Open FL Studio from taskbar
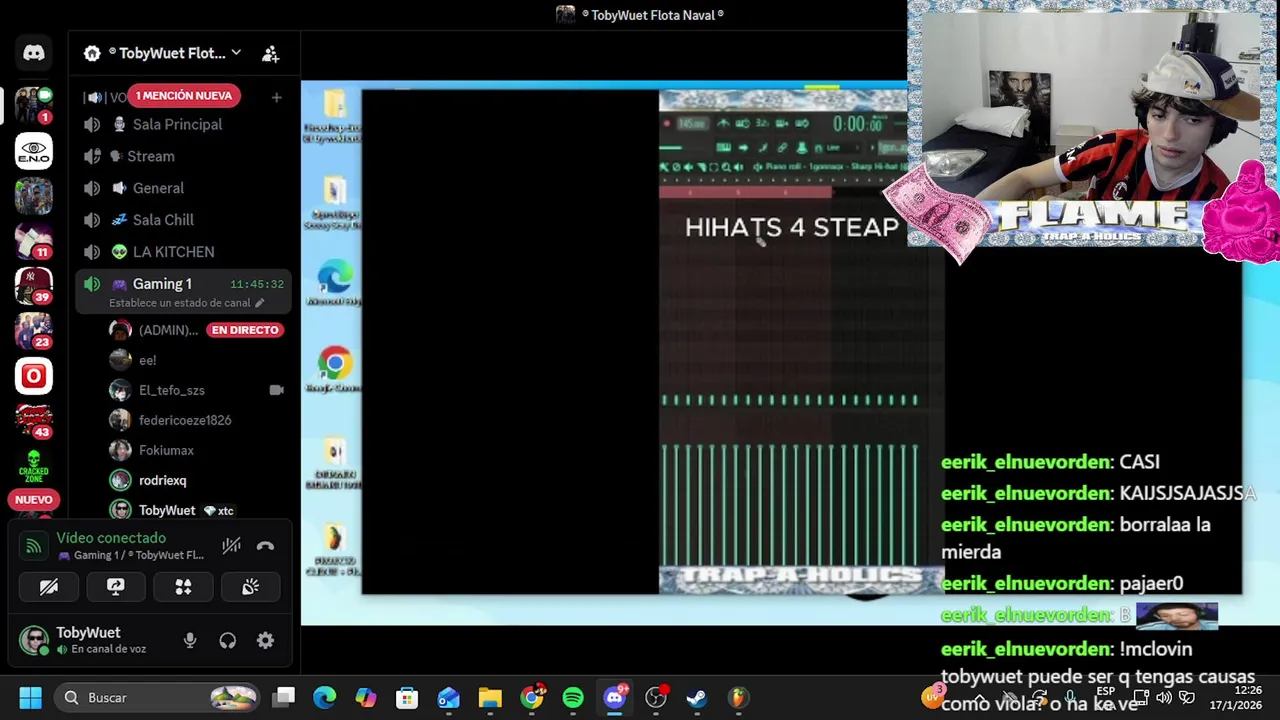Image resolution: width=1280 pixels, height=720 pixels. pos(738,698)
